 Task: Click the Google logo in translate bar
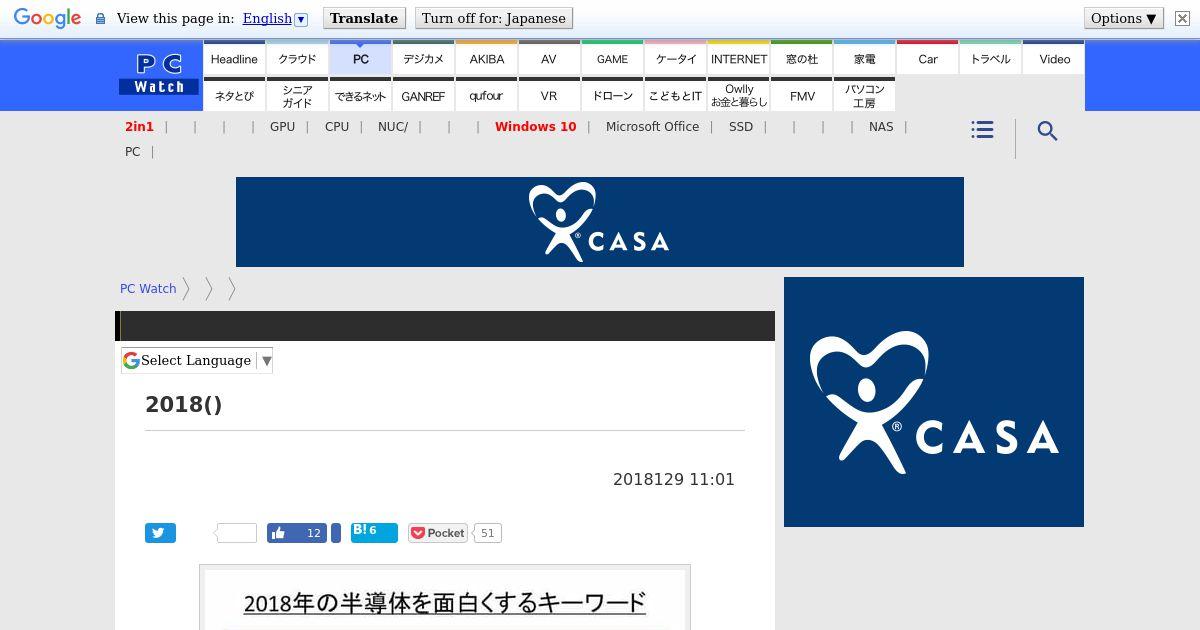47,19
